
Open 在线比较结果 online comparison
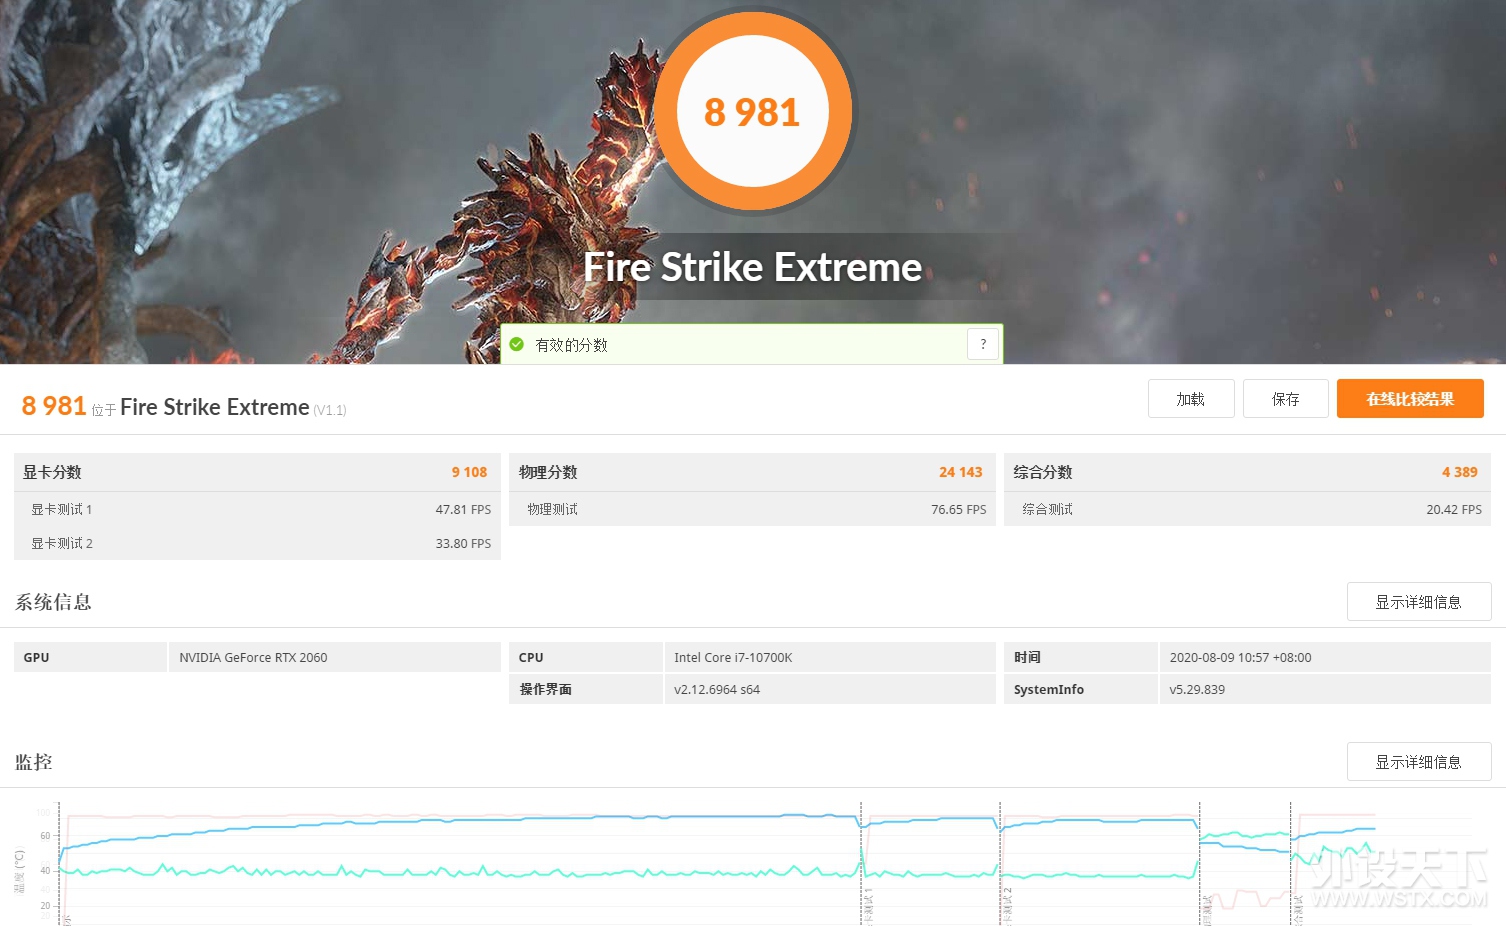pos(1410,399)
